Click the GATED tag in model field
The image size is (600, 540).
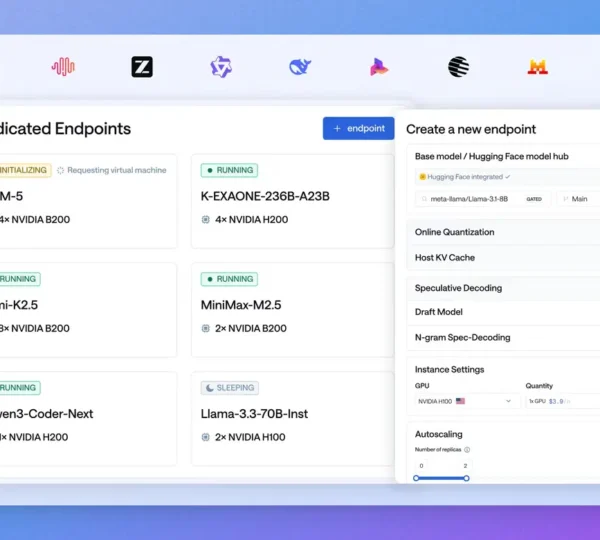[534, 199]
